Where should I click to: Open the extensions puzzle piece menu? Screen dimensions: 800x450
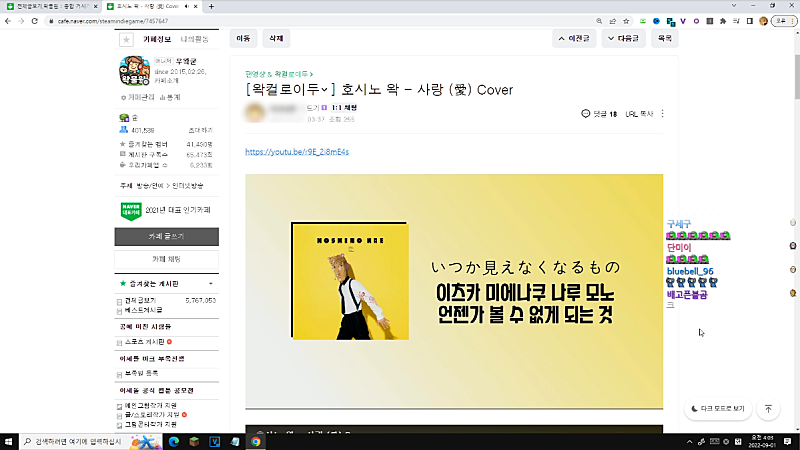pos(723,21)
